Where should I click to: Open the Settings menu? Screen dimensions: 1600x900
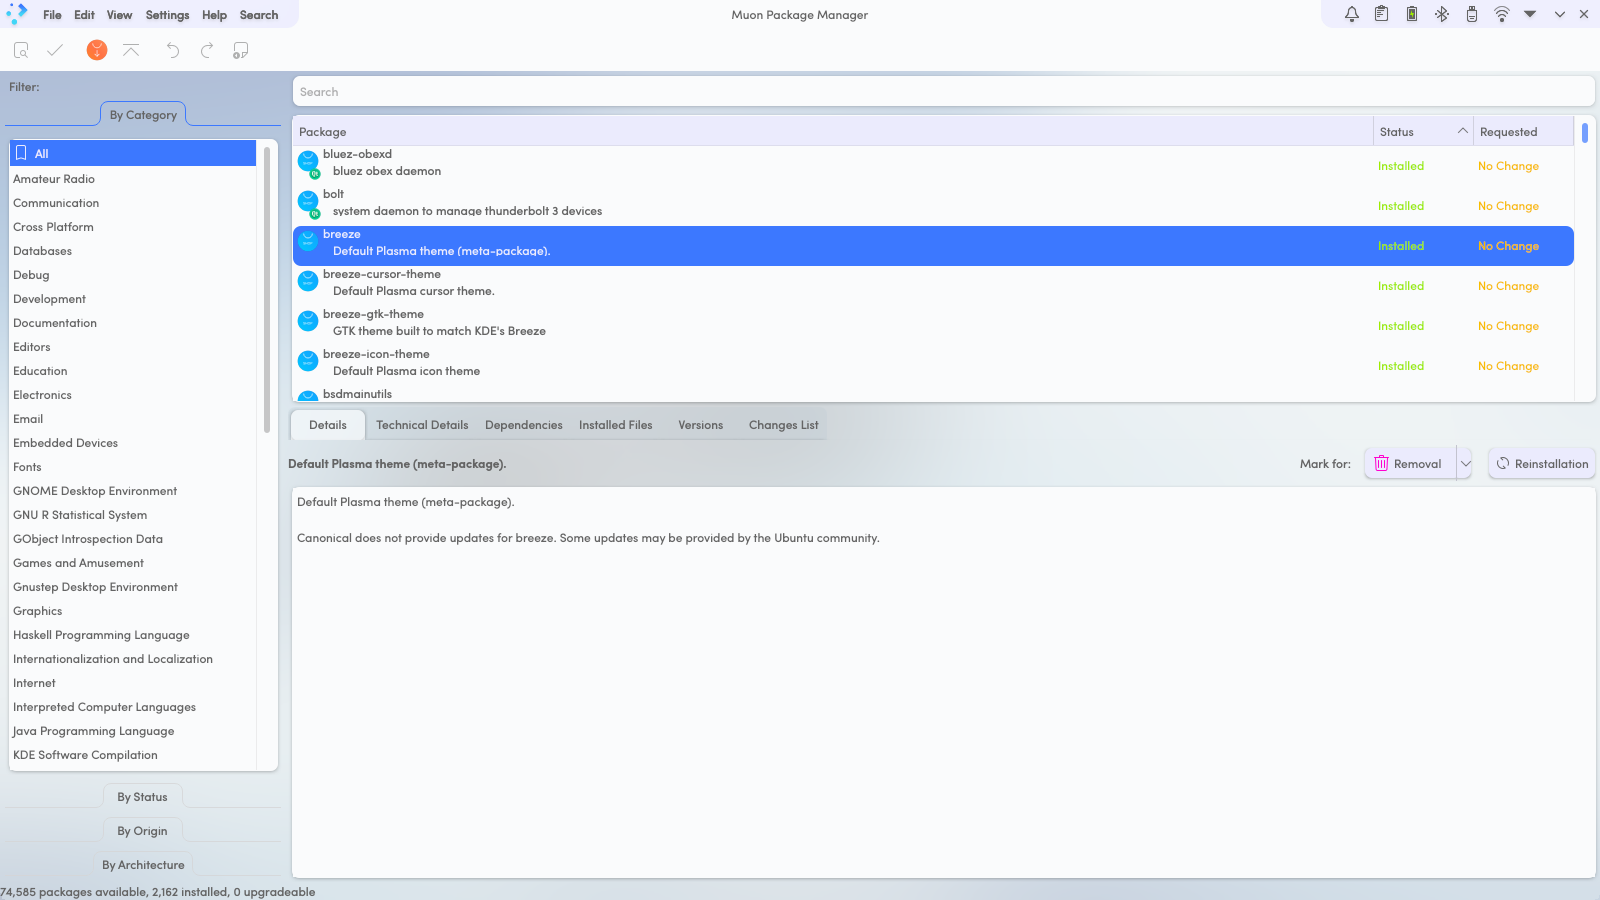click(167, 15)
